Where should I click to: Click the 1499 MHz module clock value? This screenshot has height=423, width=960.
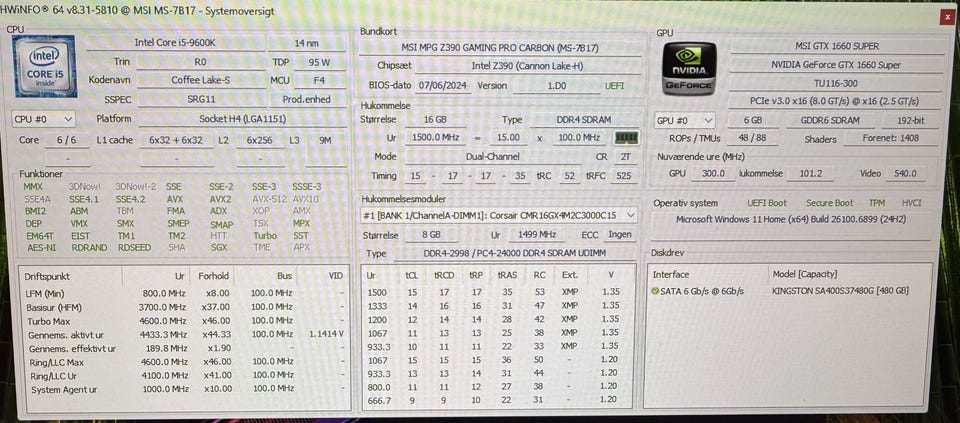[539, 234]
